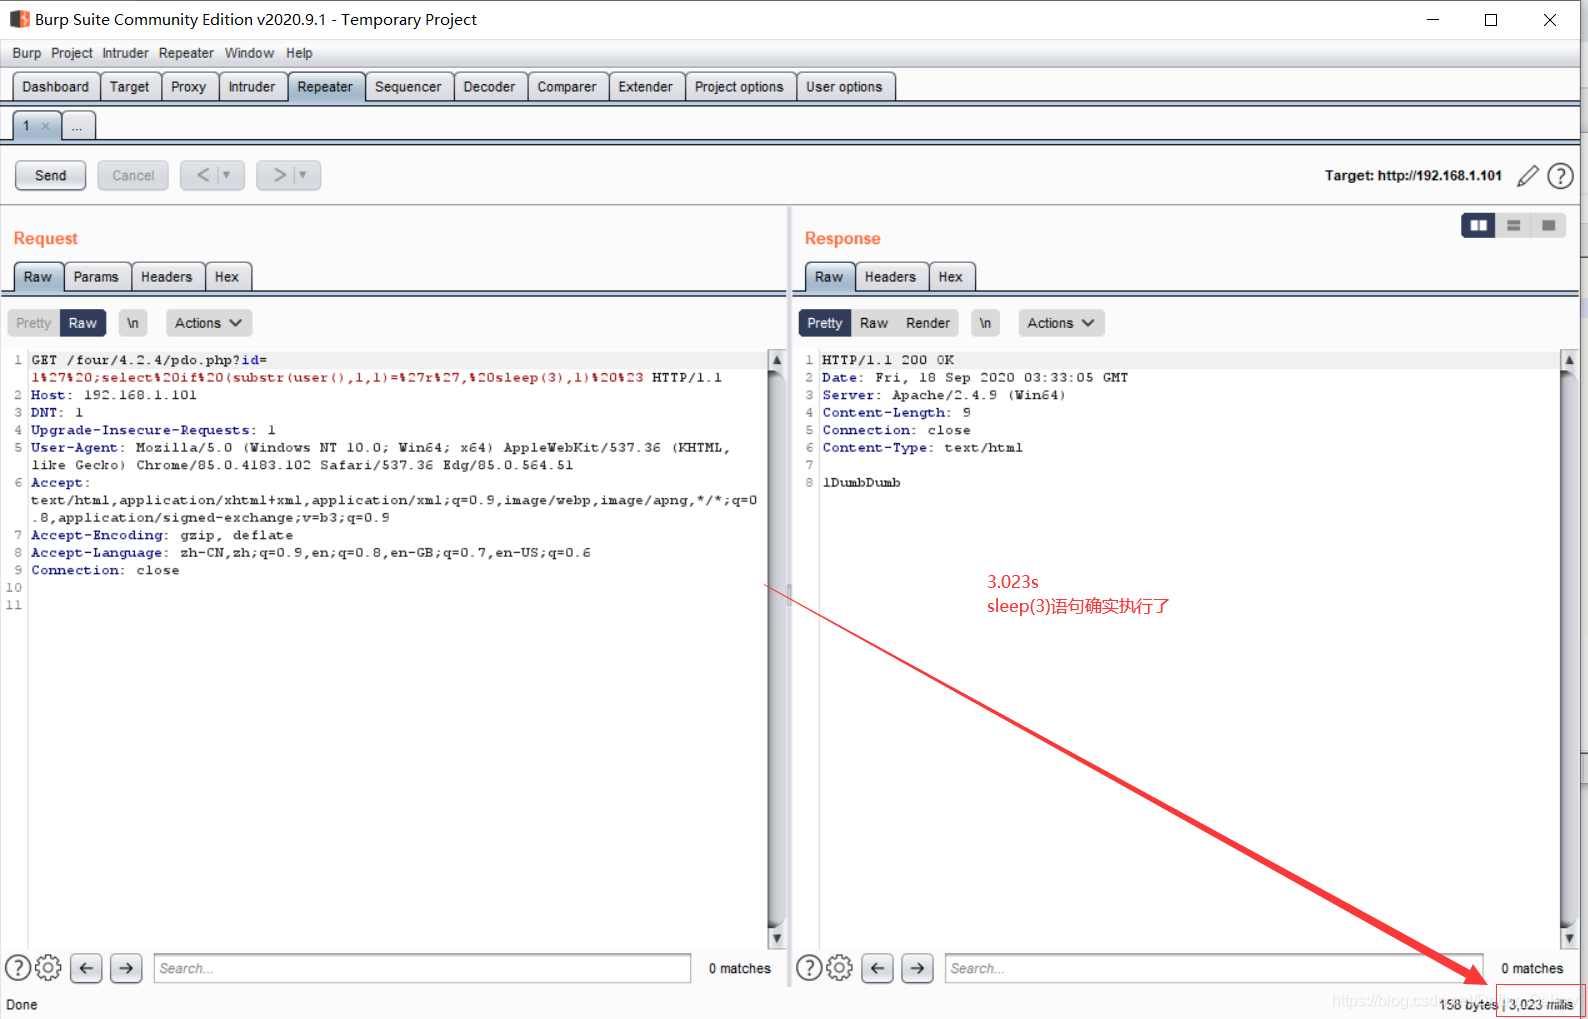Expand the Response Actions dropdown
The width and height of the screenshot is (1588, 1019).
(1061, 323)
